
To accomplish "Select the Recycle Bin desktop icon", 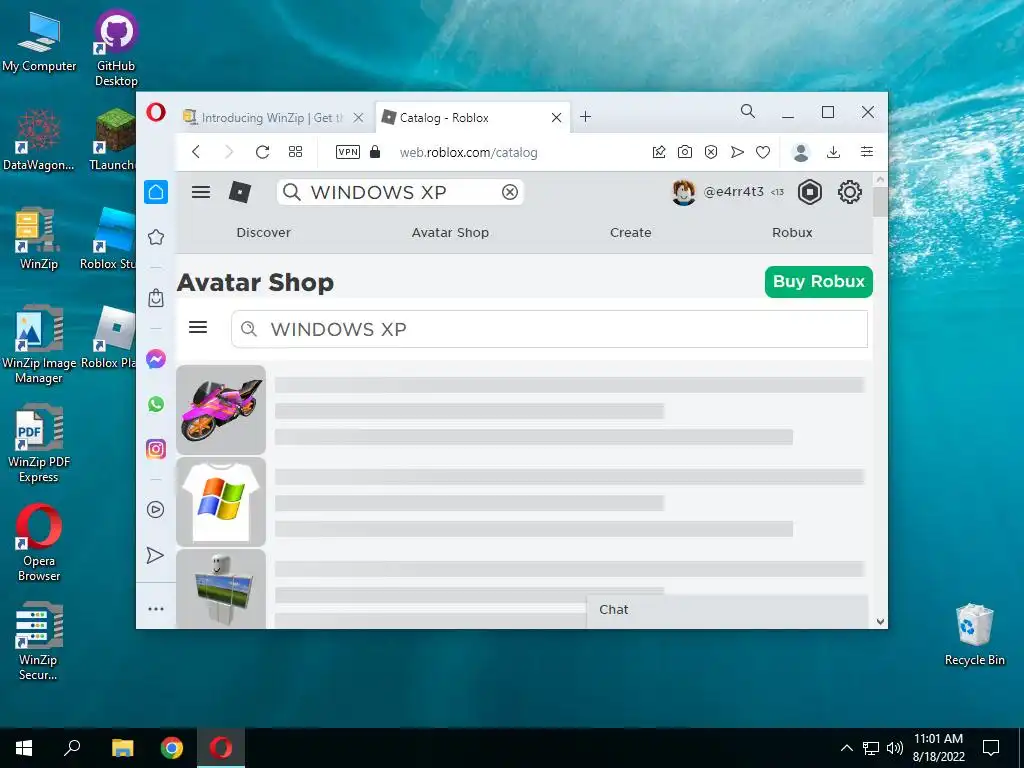I will (x=974, y=634).
